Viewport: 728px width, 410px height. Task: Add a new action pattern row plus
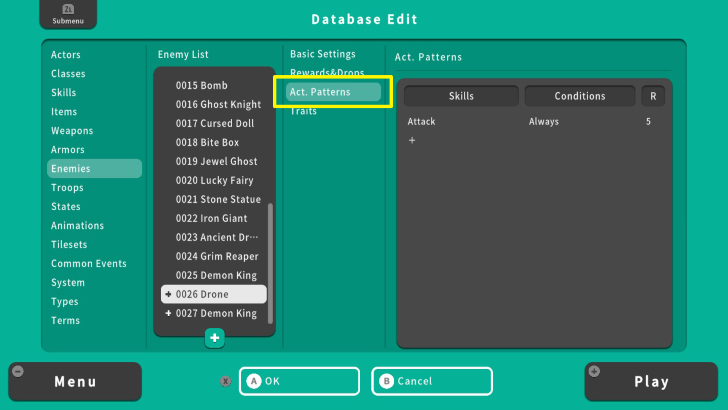coord(412,140)
